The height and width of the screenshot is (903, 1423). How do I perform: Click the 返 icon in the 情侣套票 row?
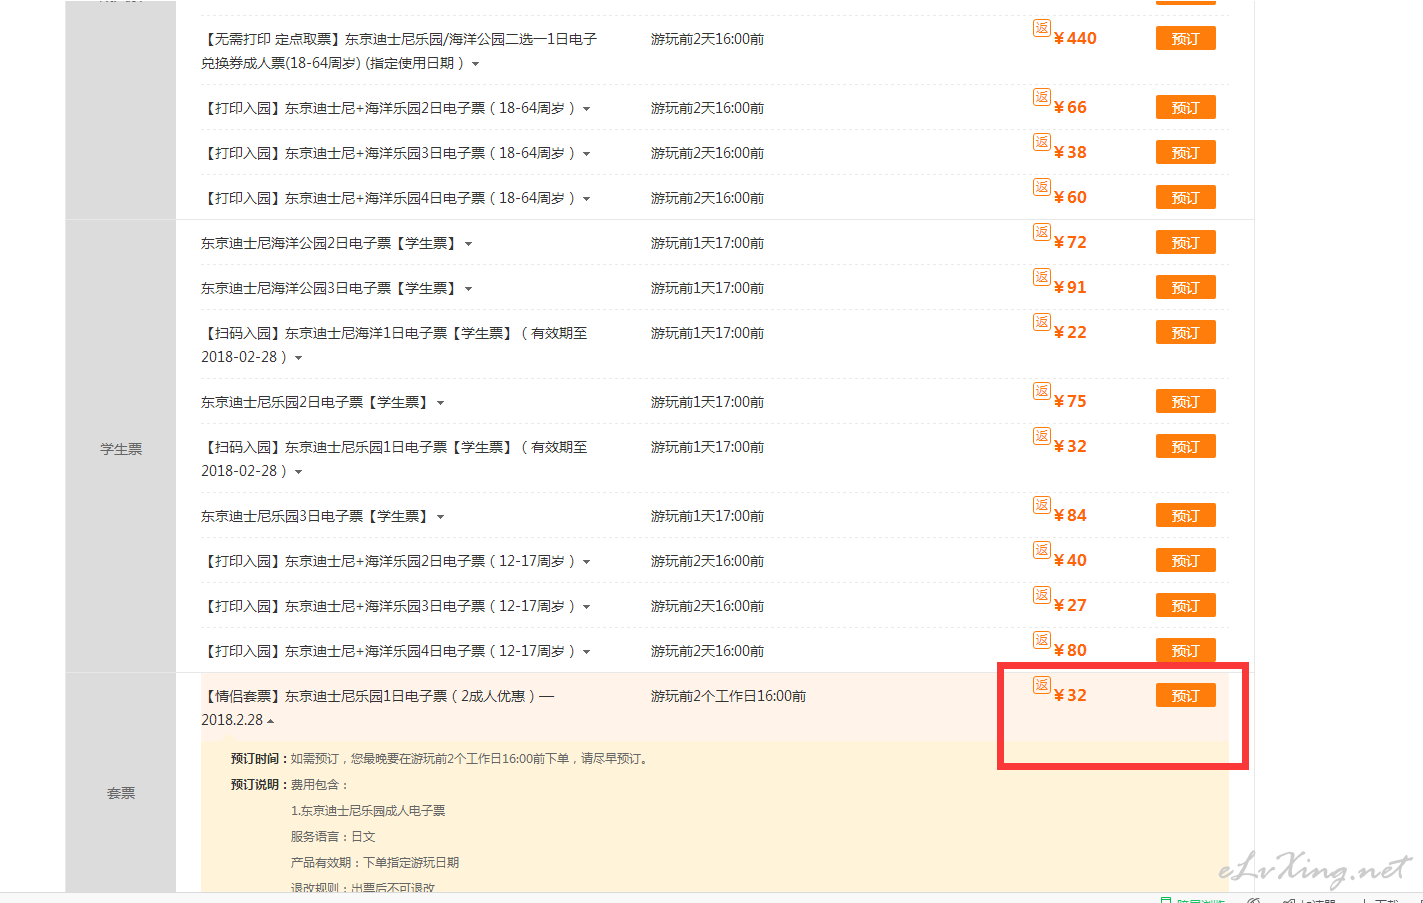1042,685
